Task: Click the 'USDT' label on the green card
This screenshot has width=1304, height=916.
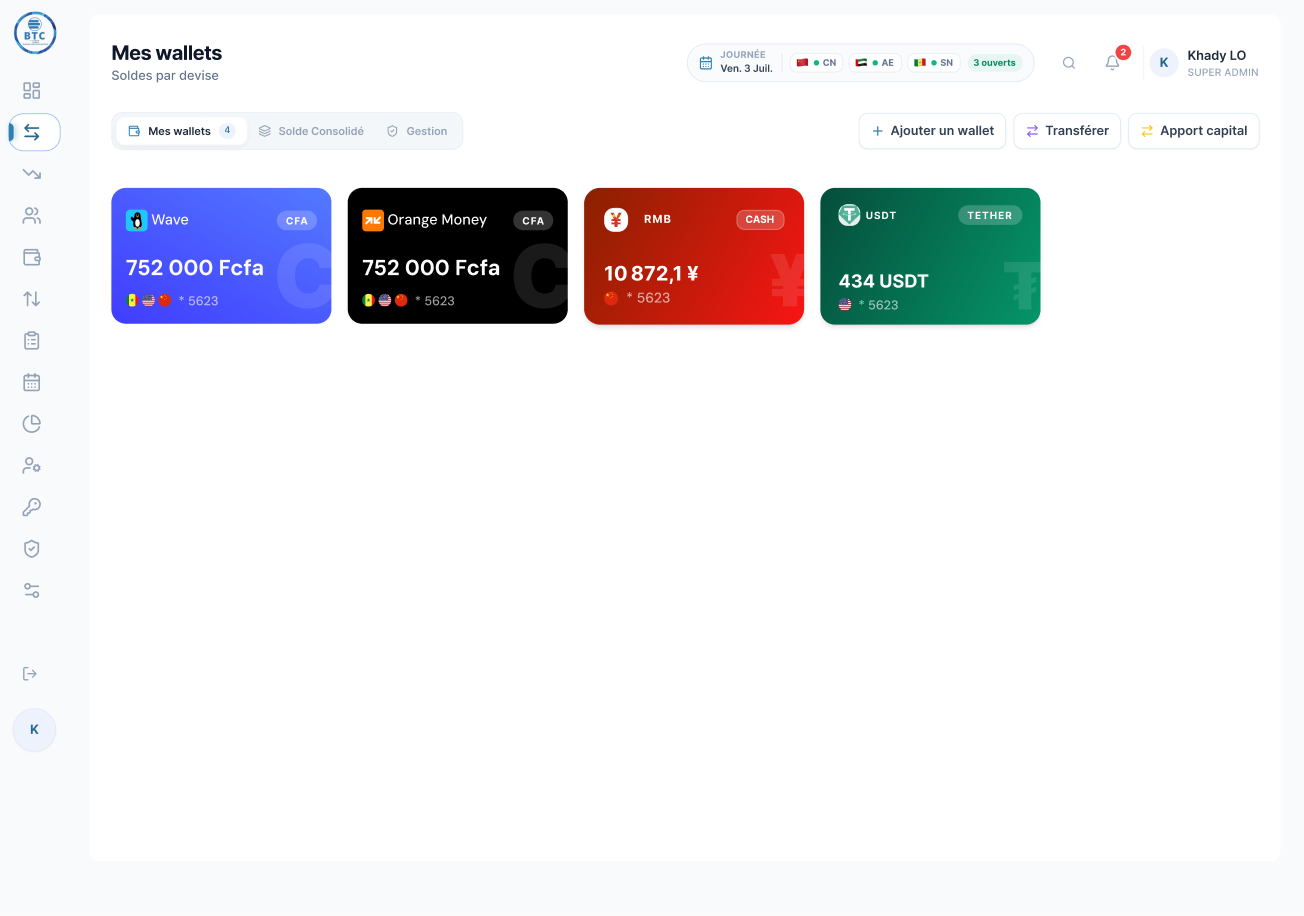Action: (x=881, y=215)
